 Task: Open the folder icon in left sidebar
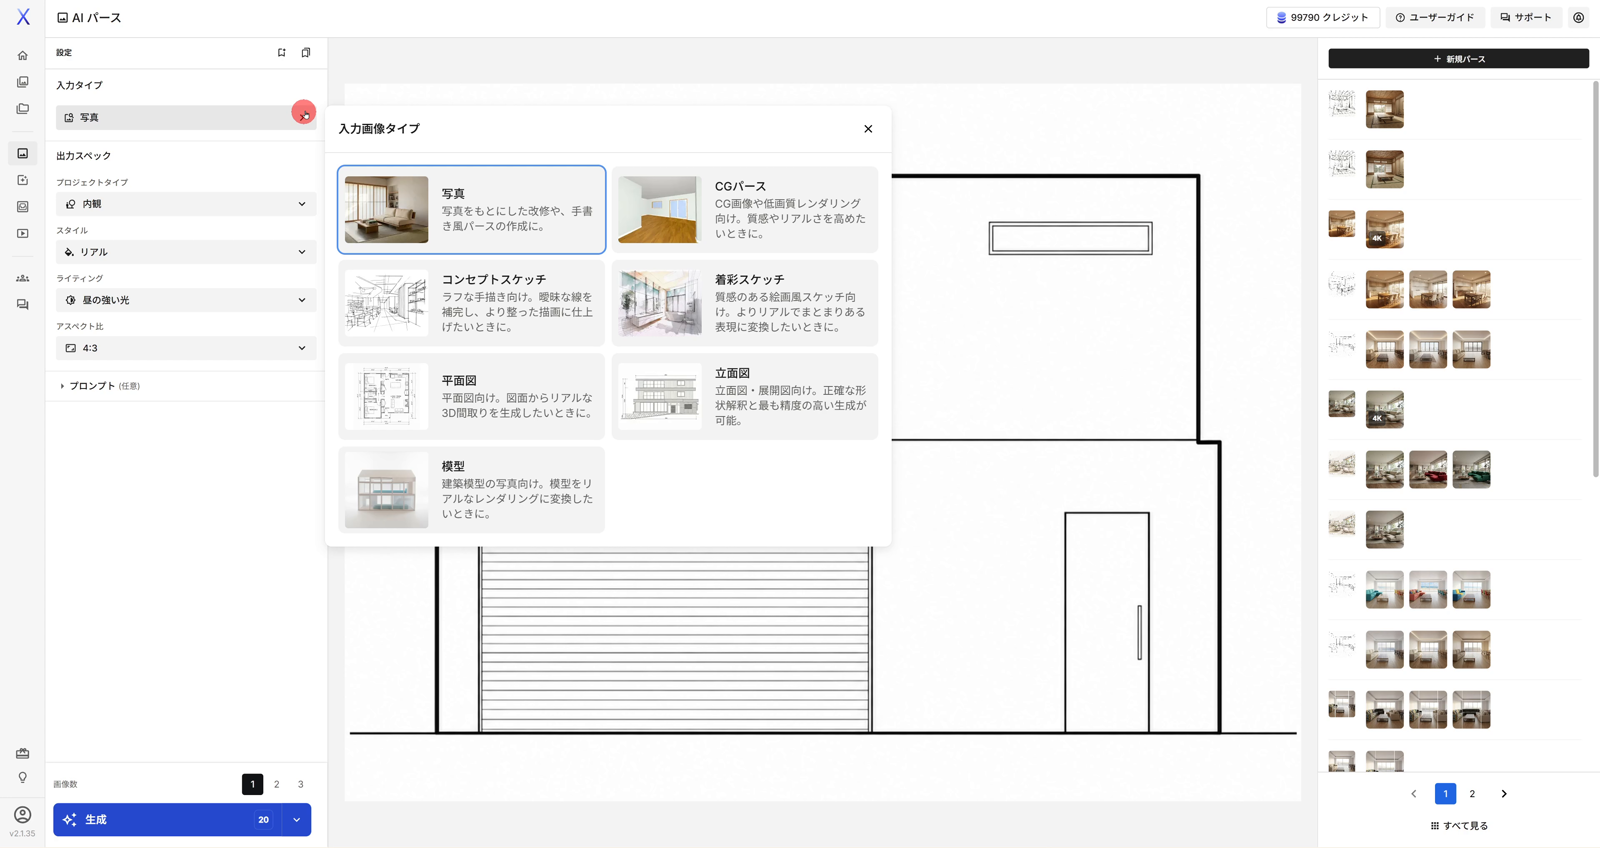[22, 109]
